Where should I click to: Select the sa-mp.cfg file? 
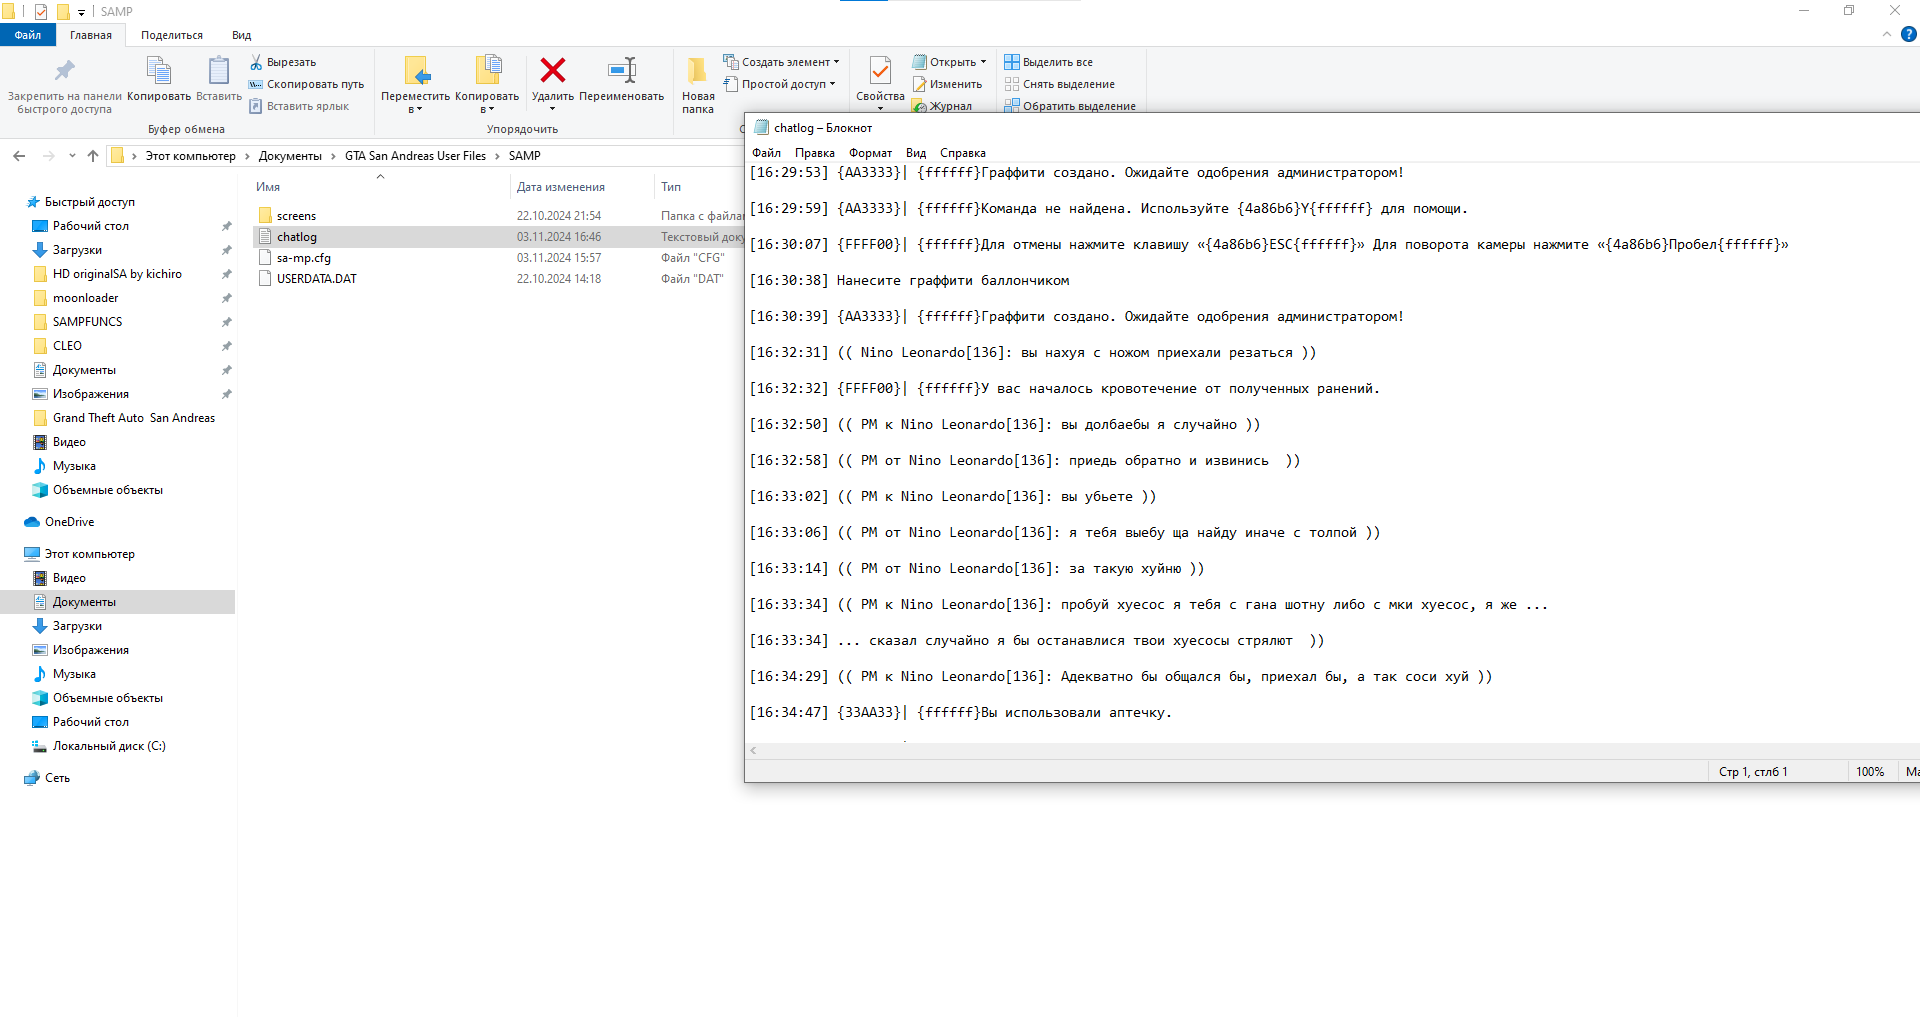(303, 258)
